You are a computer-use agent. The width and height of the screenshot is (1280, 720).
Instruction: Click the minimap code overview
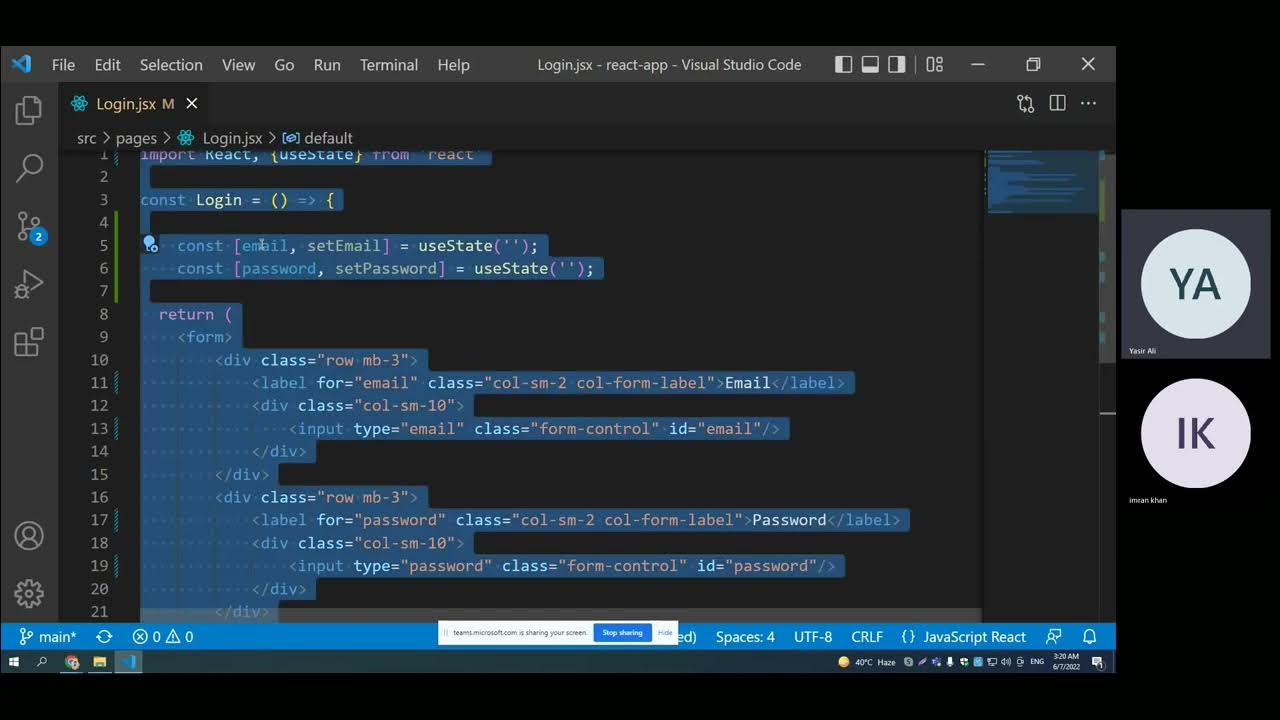click(x=1040, y=182)
